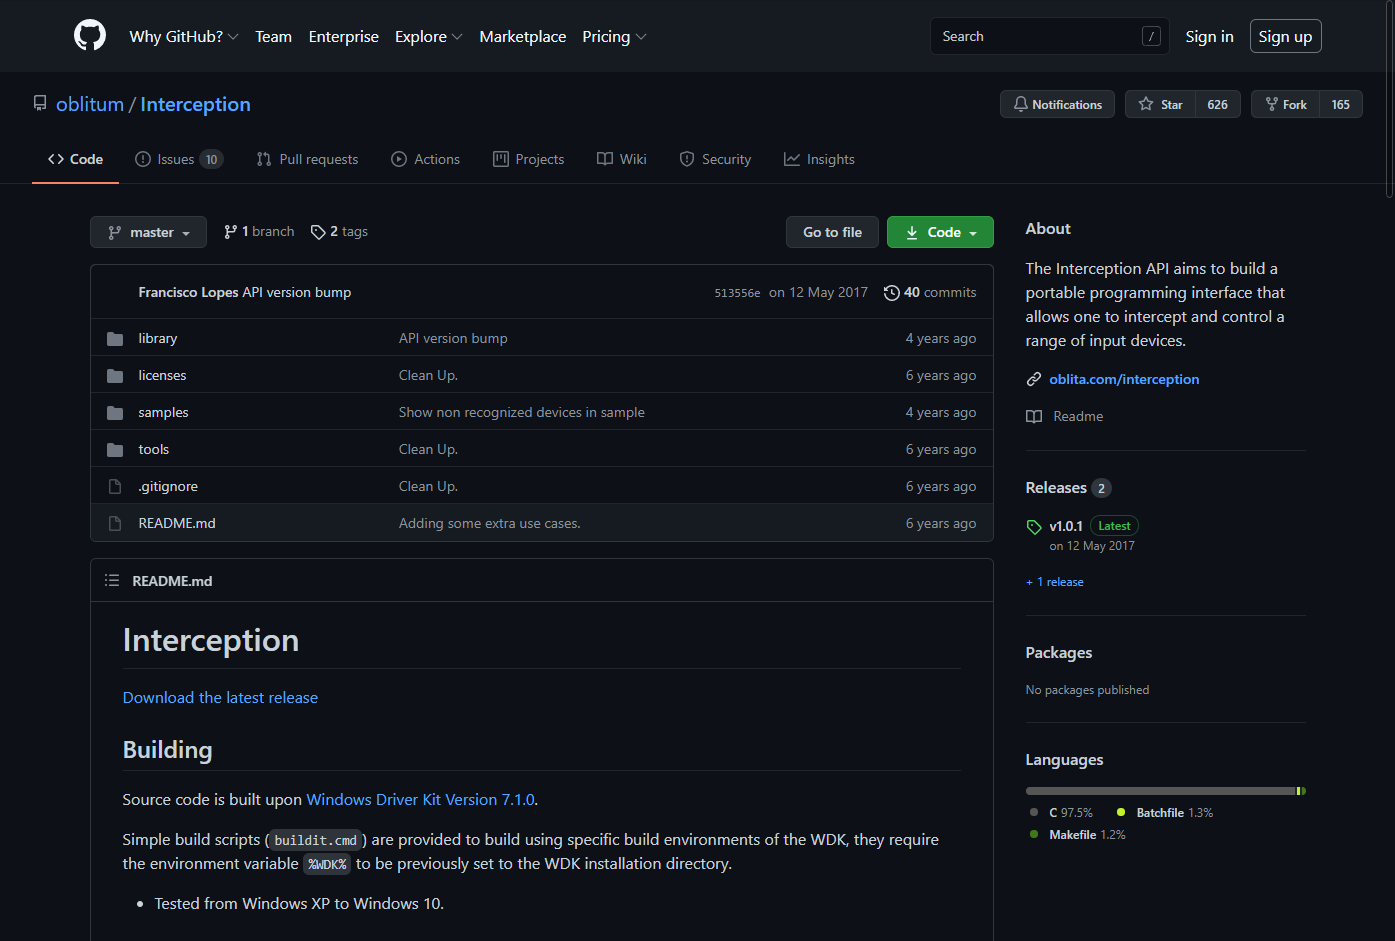Click the .gitignore file icon

click(115, 487)
